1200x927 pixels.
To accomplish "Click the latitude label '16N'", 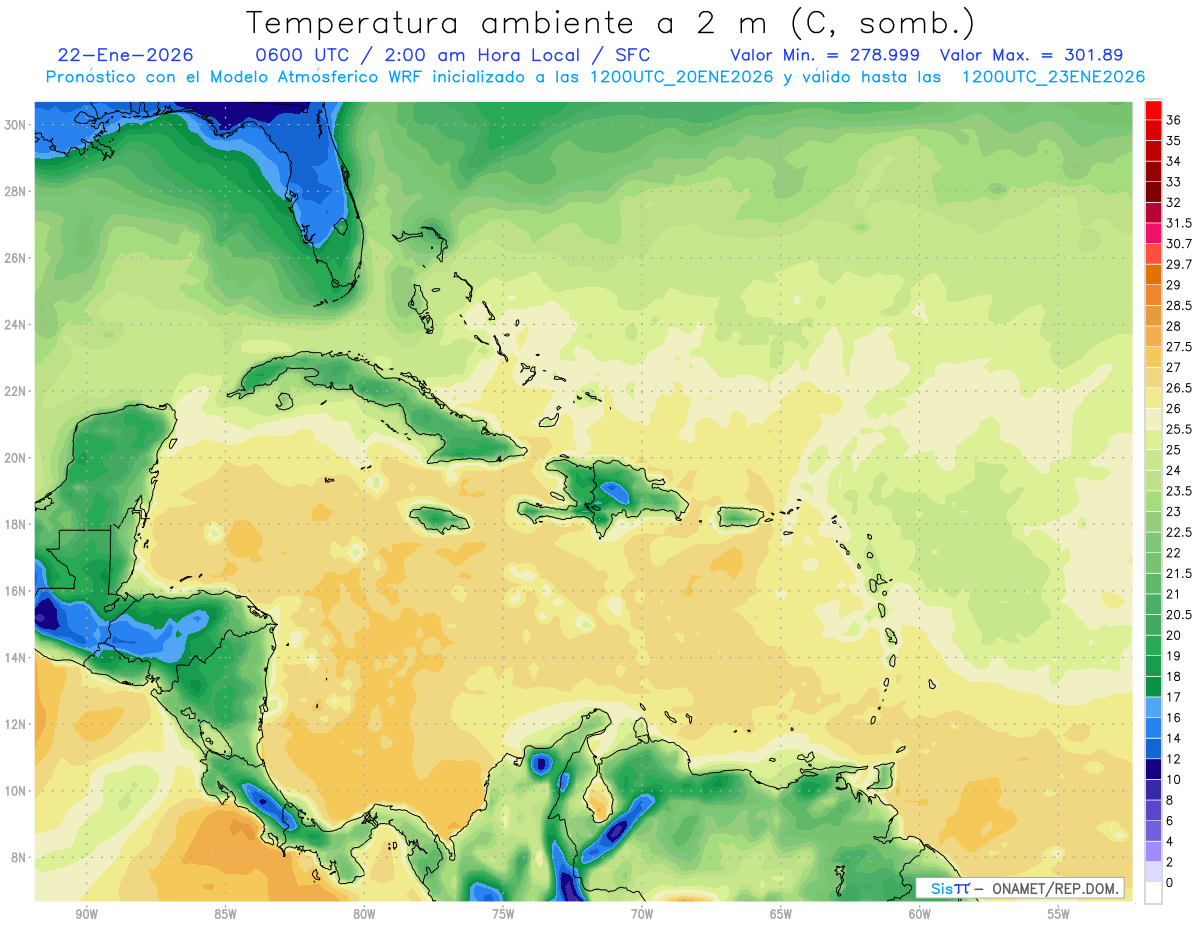I will 17,591.
